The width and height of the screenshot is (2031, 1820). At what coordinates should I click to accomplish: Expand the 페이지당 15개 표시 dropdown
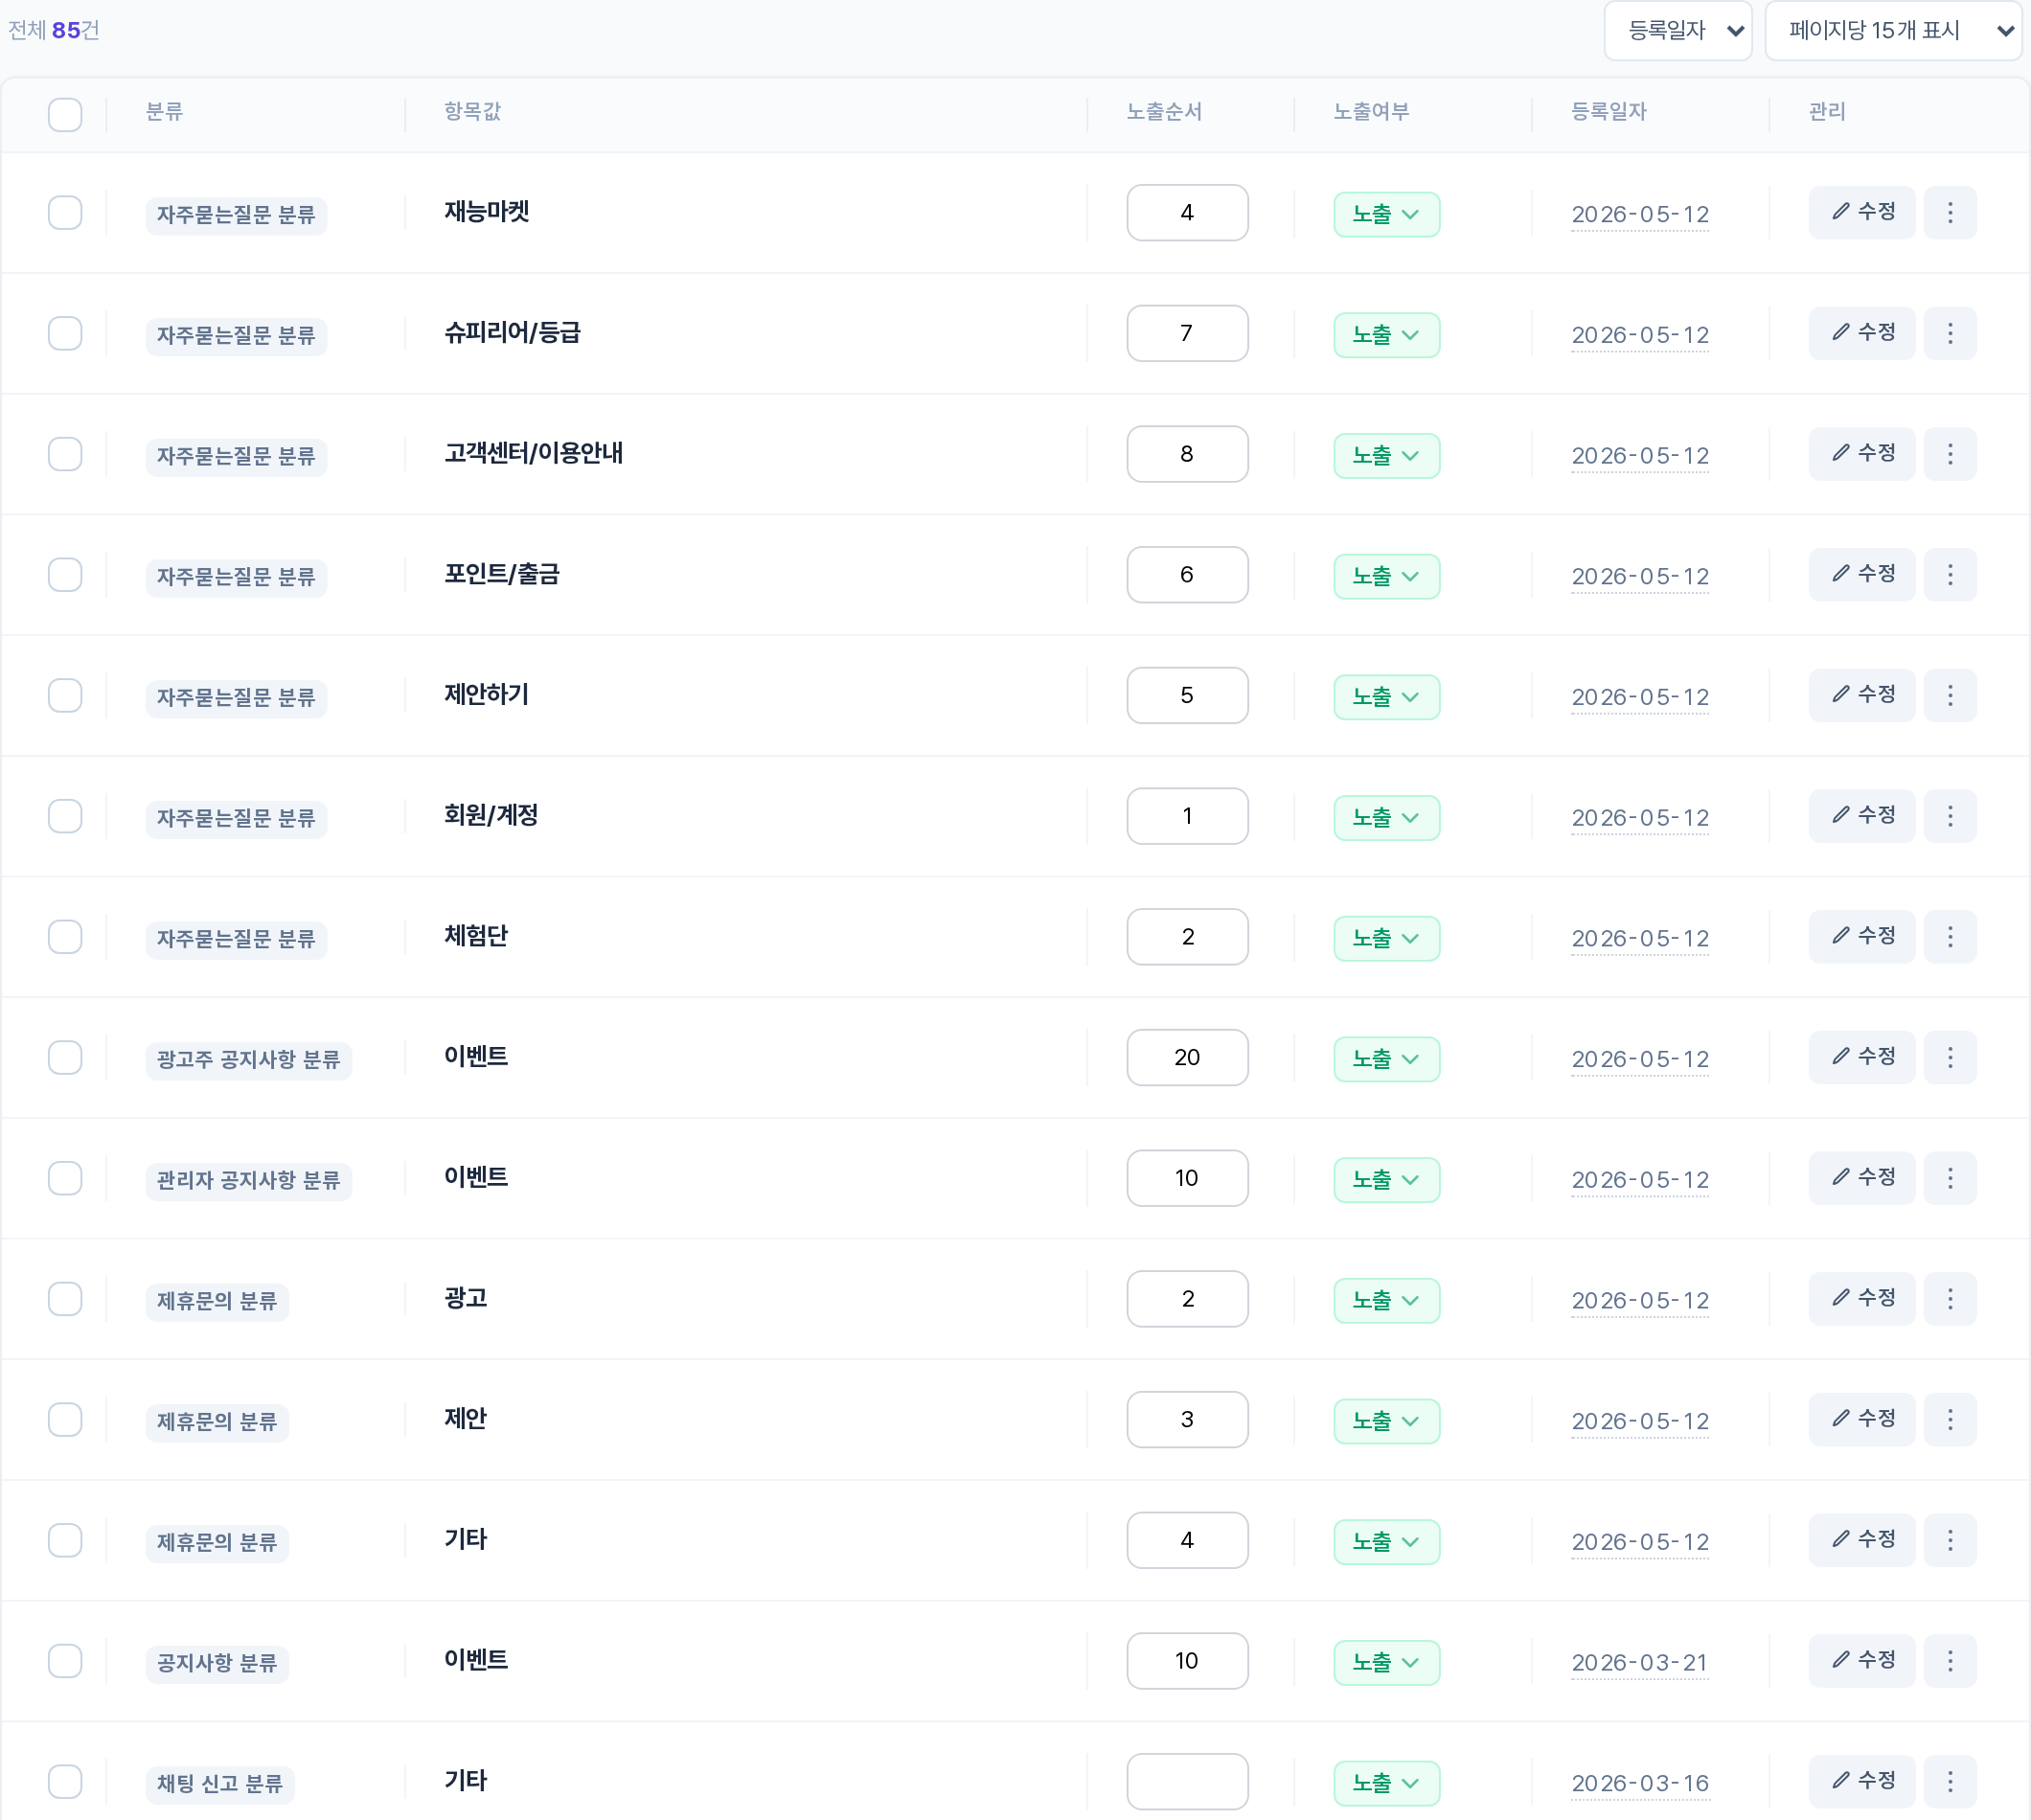(1892, 31)
